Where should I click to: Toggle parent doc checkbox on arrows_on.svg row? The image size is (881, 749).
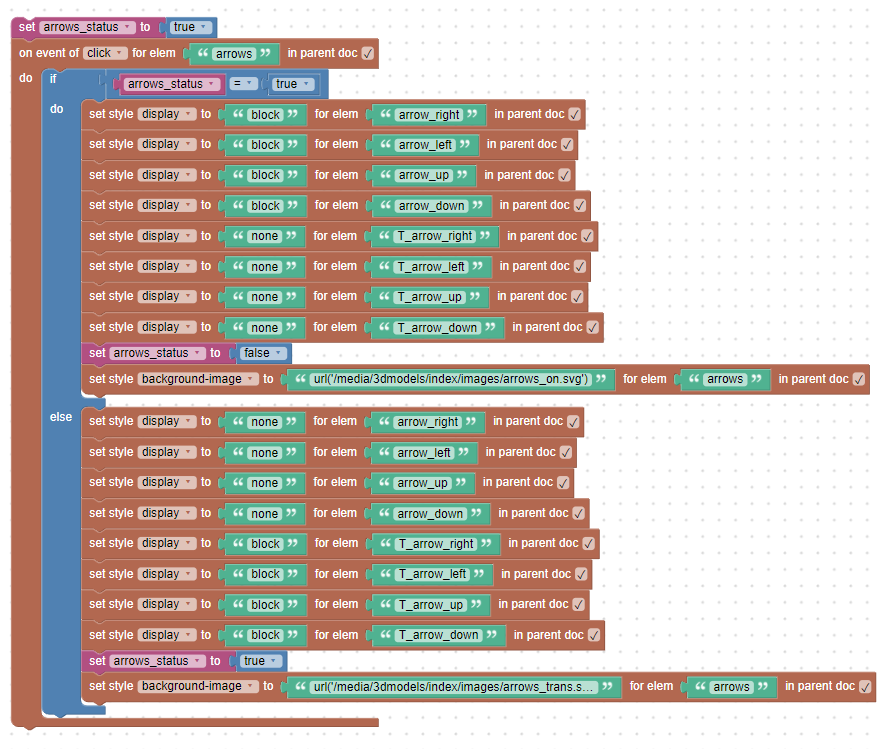(x=859, y=380)
